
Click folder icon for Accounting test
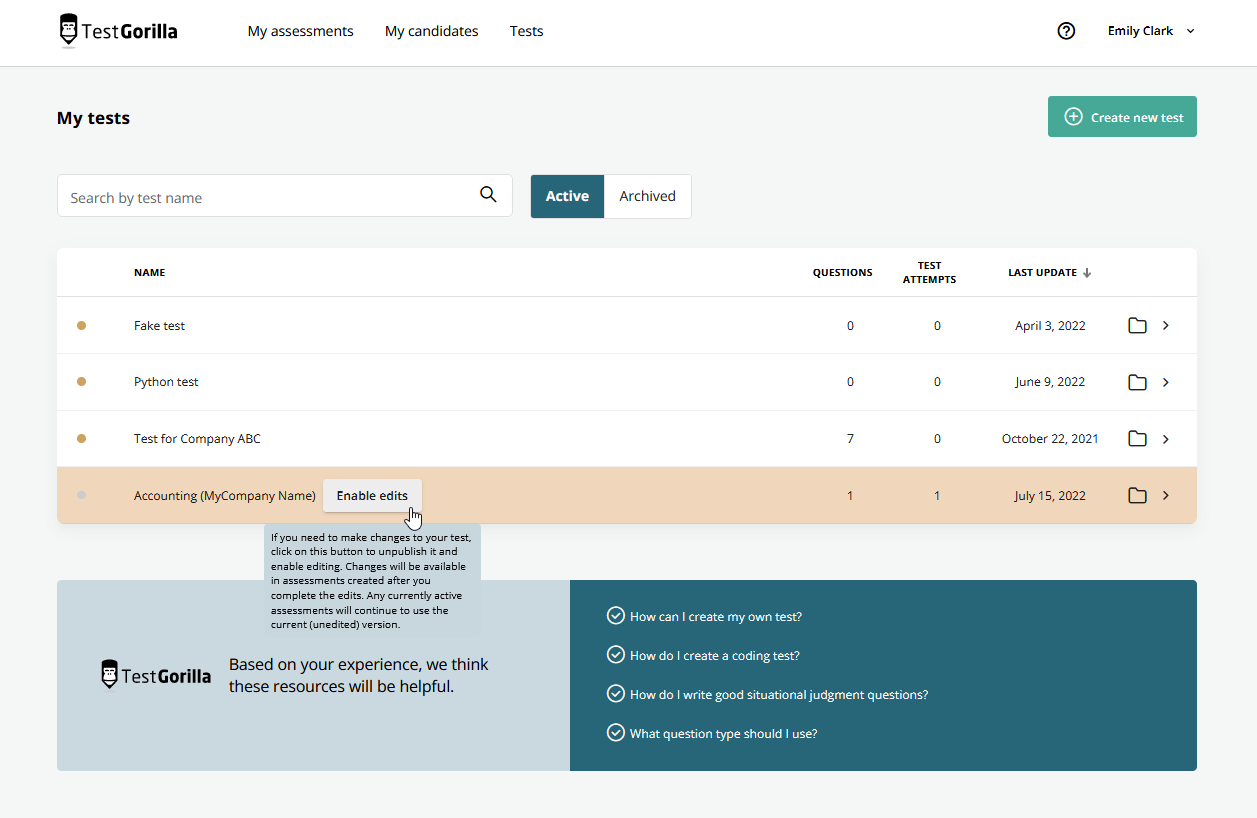click(x=1137, y=495)
